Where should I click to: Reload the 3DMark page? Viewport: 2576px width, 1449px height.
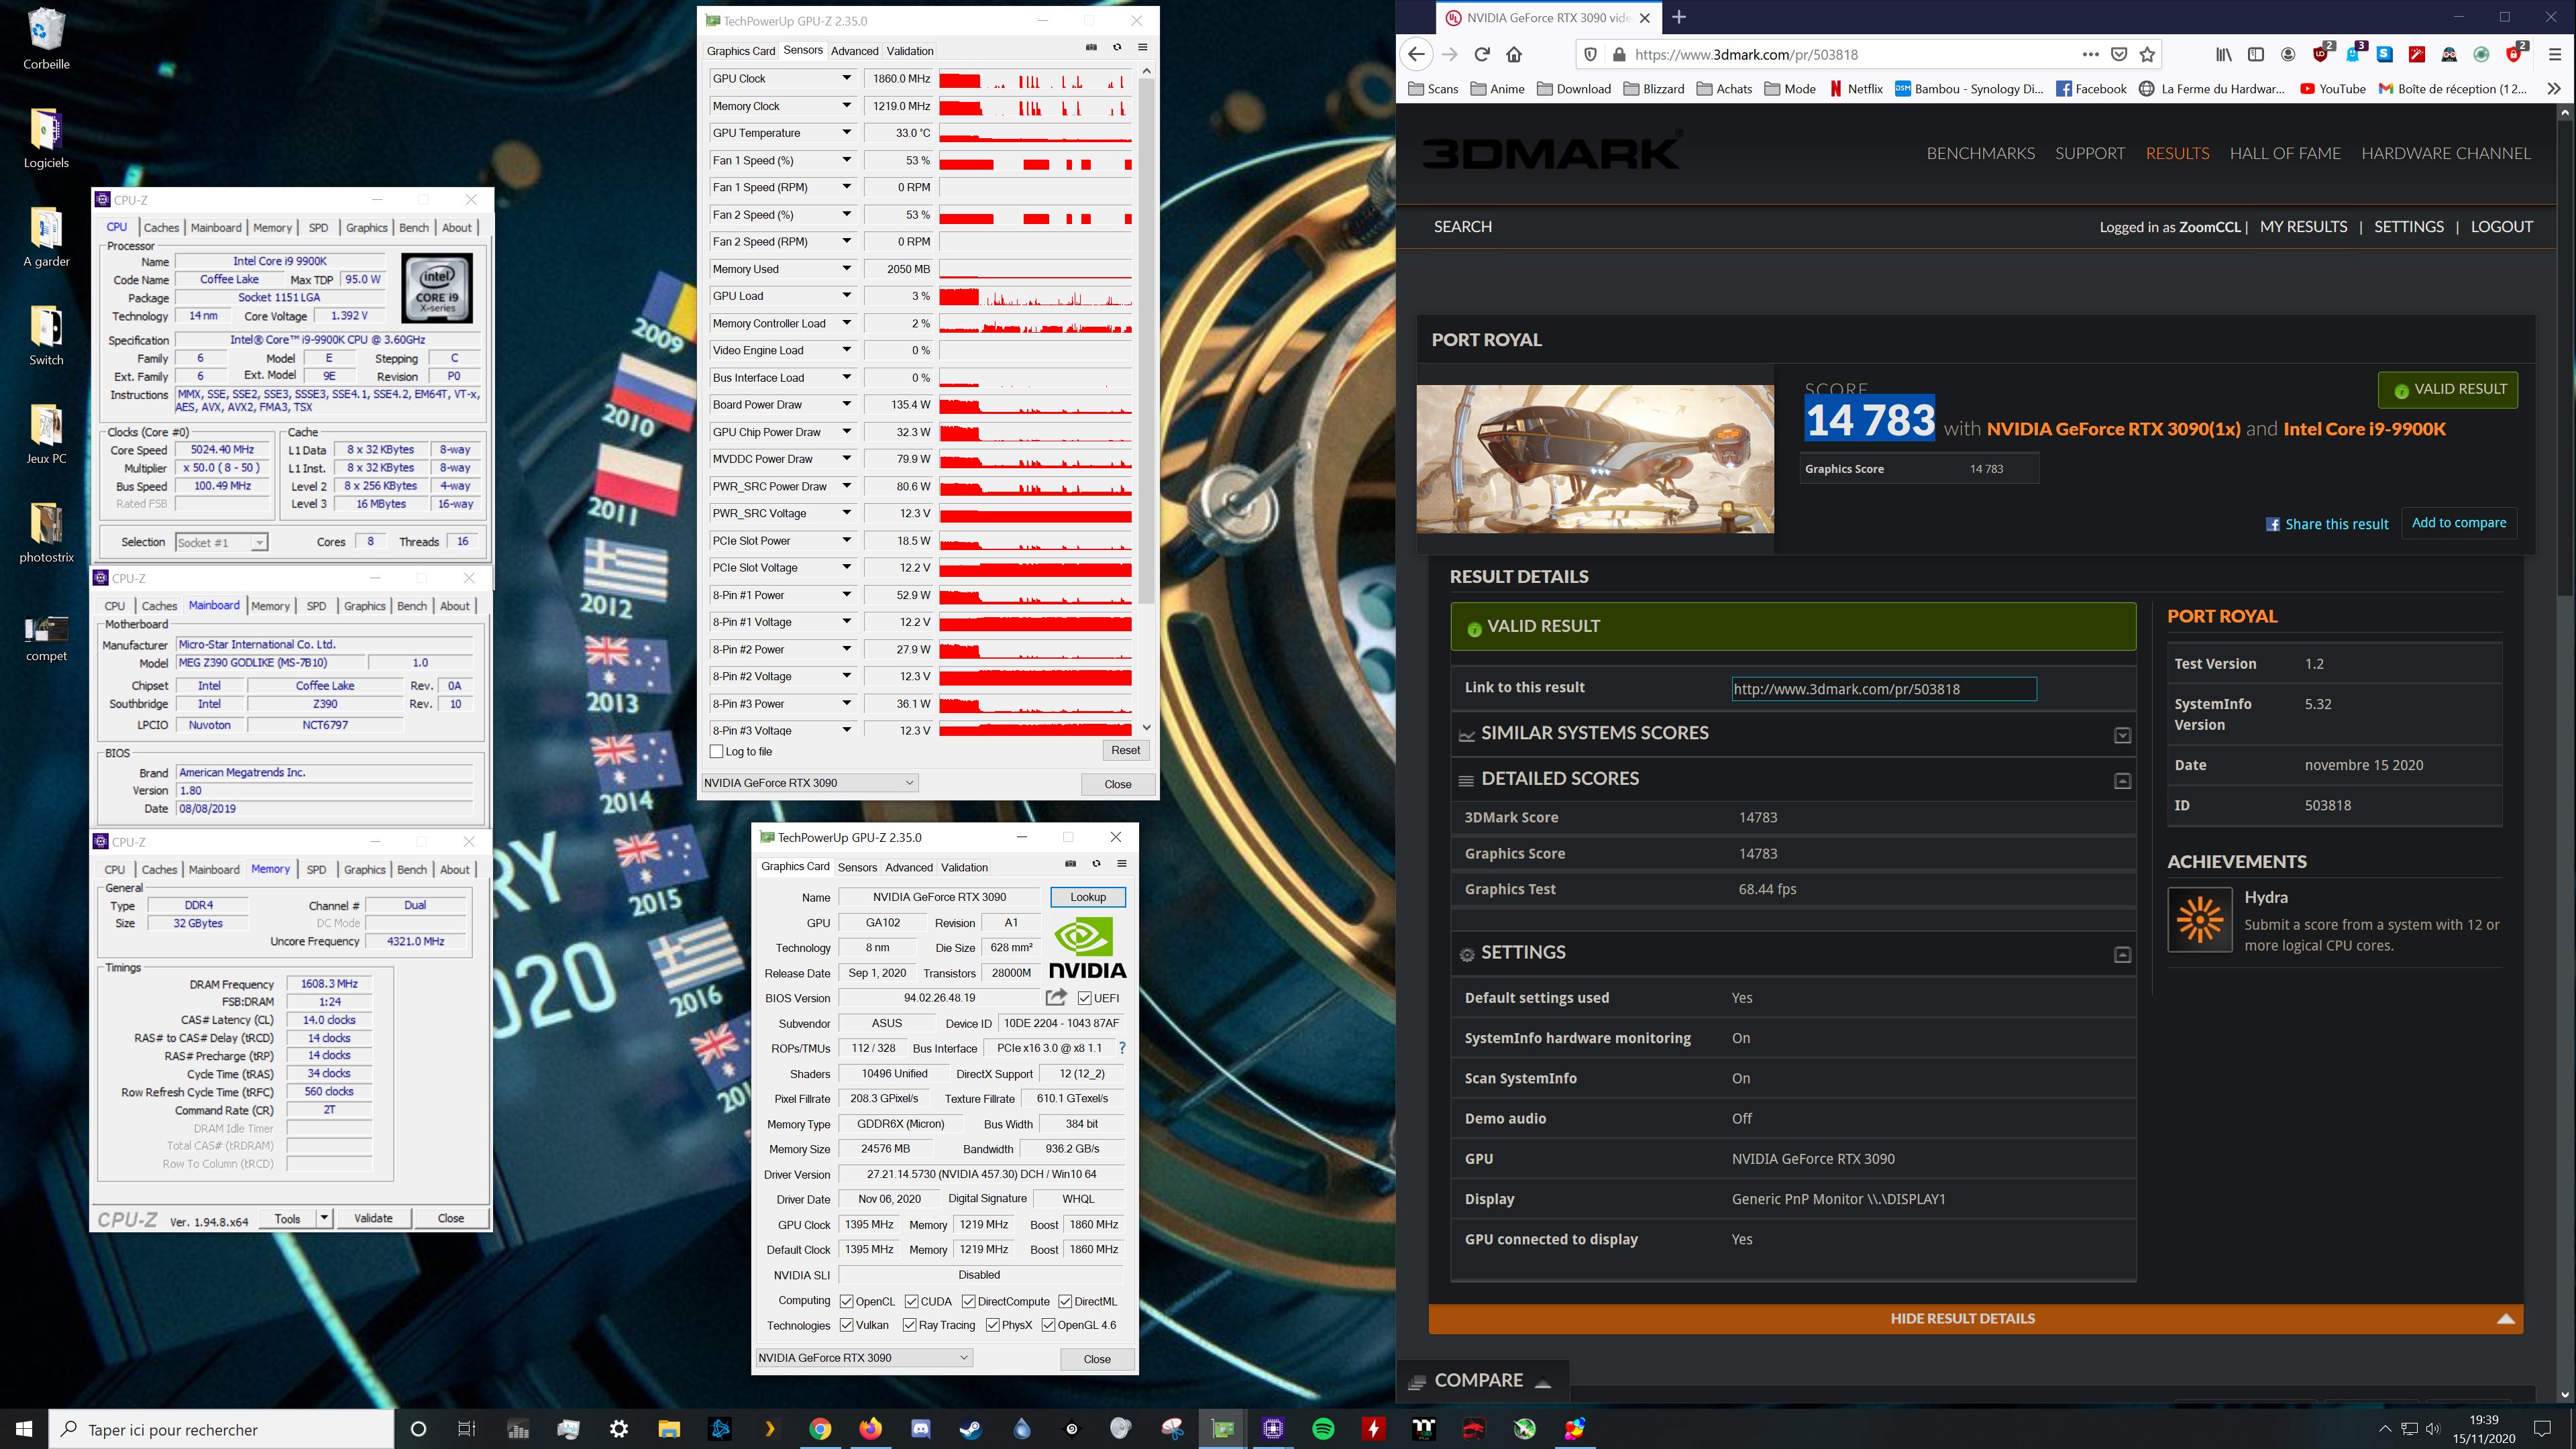tap(1482, 54)
